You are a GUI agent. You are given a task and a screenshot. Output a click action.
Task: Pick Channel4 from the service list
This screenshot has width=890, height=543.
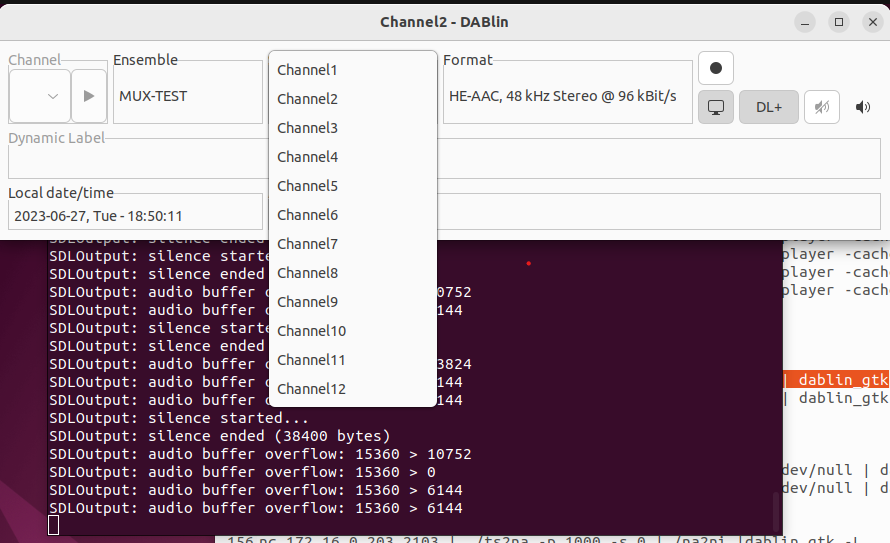(352, 157)
